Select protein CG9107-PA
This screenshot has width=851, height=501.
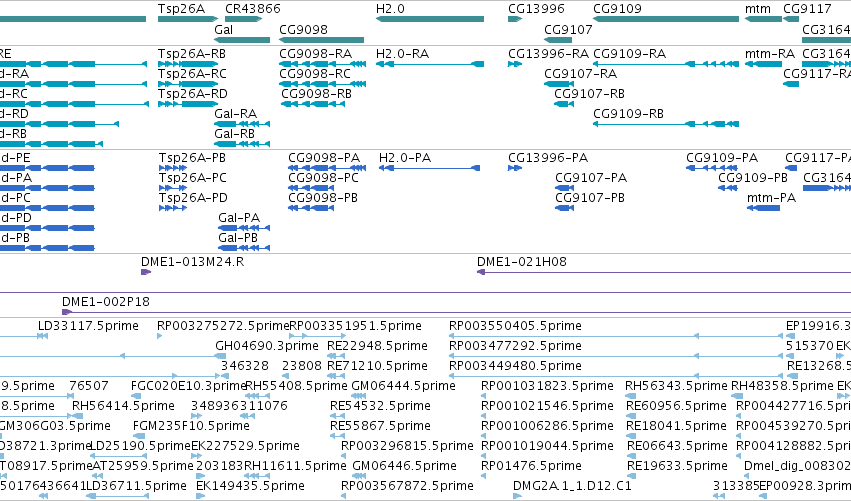pos(590,178)
